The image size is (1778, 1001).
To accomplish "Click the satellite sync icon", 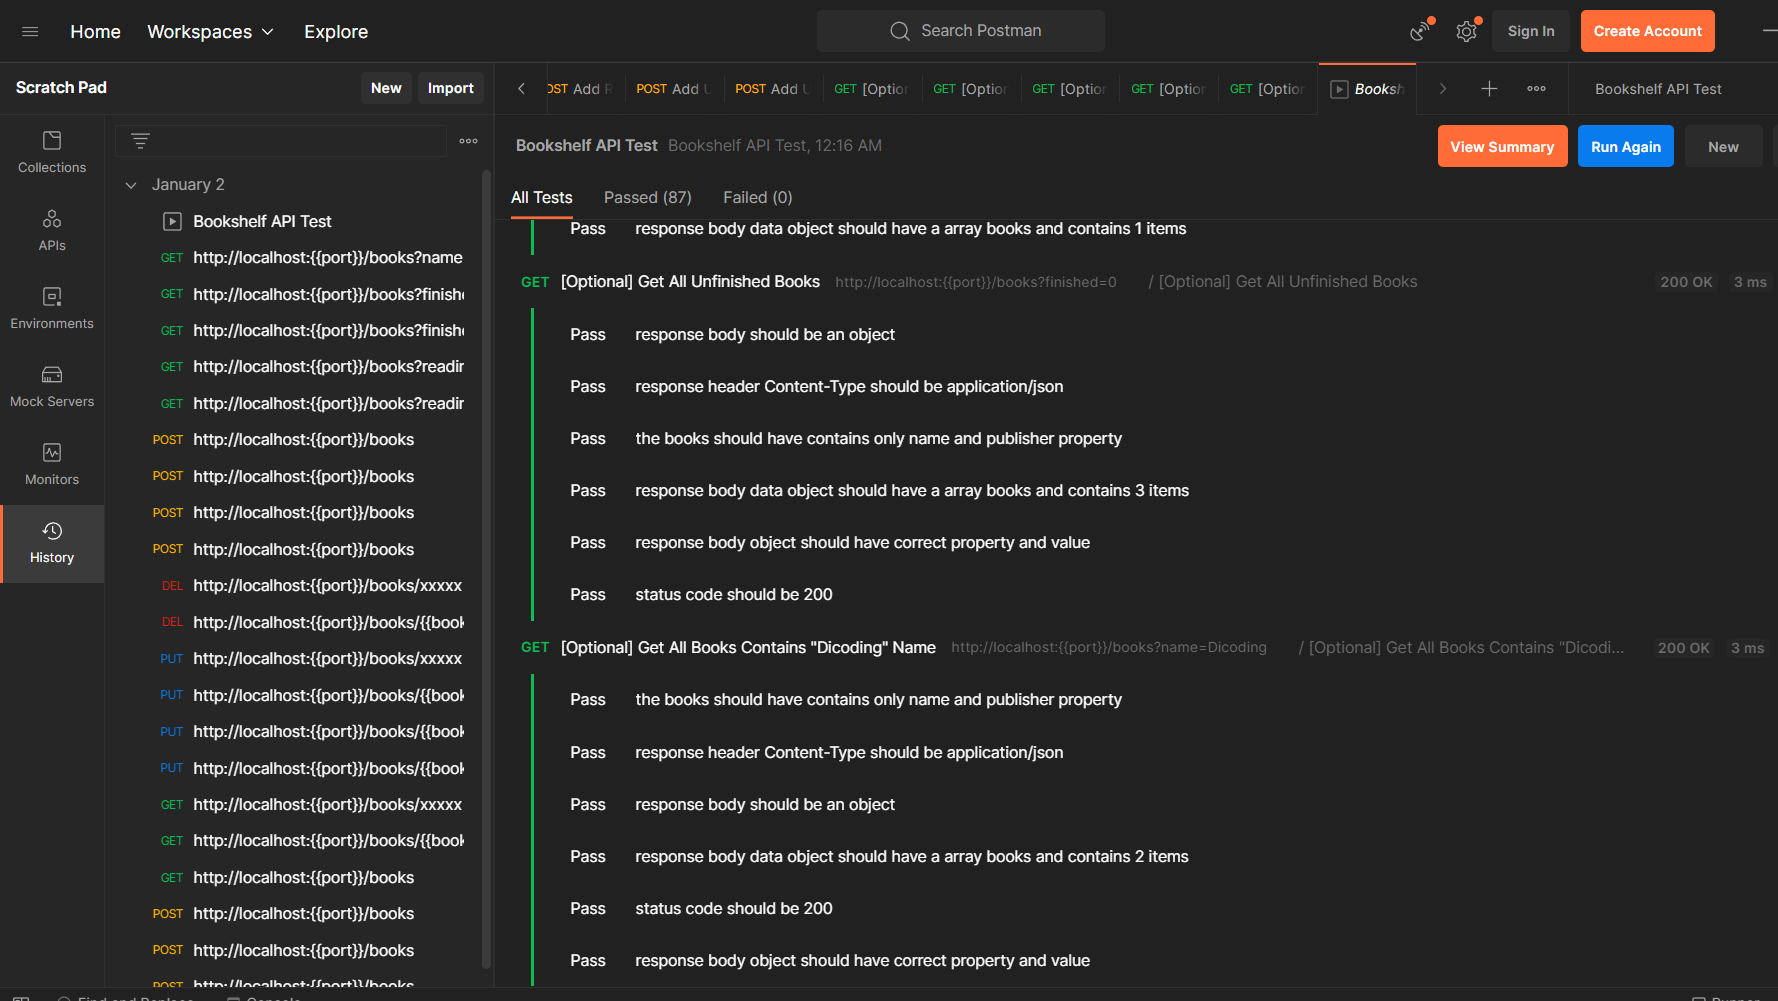I will pyautogui.click(x=1420, y=31).
